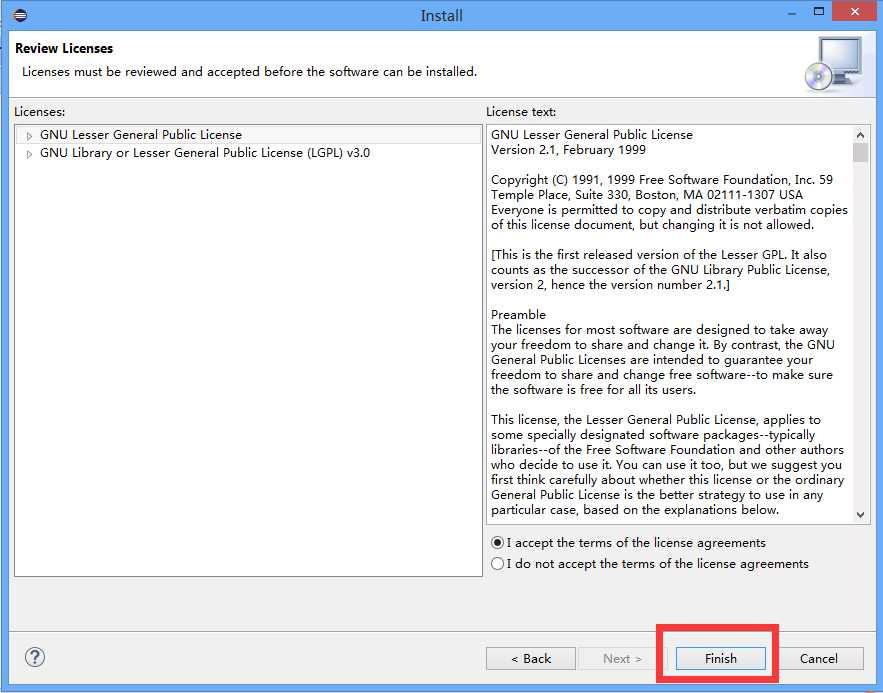Click the 'Preamble' heading in license text
The image size is (883, 693).
[x=518, y=315]
